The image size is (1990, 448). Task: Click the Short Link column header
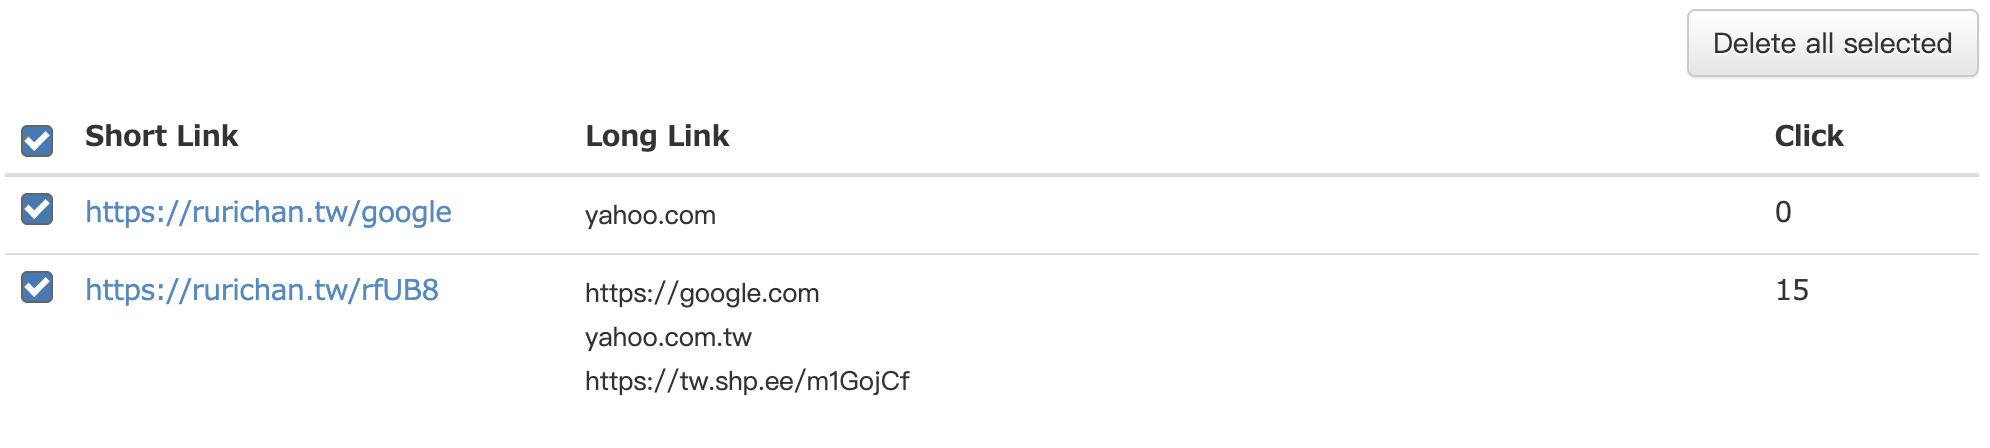(161, 136)
